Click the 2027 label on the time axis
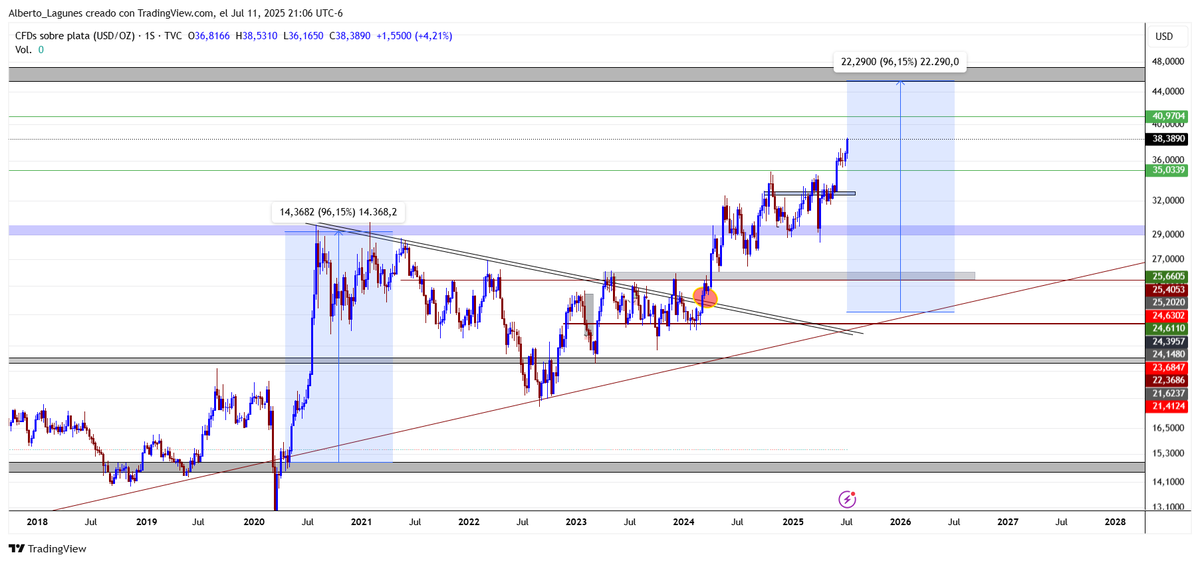This screenshot has width=1200, height=563. coord(1007,522)
